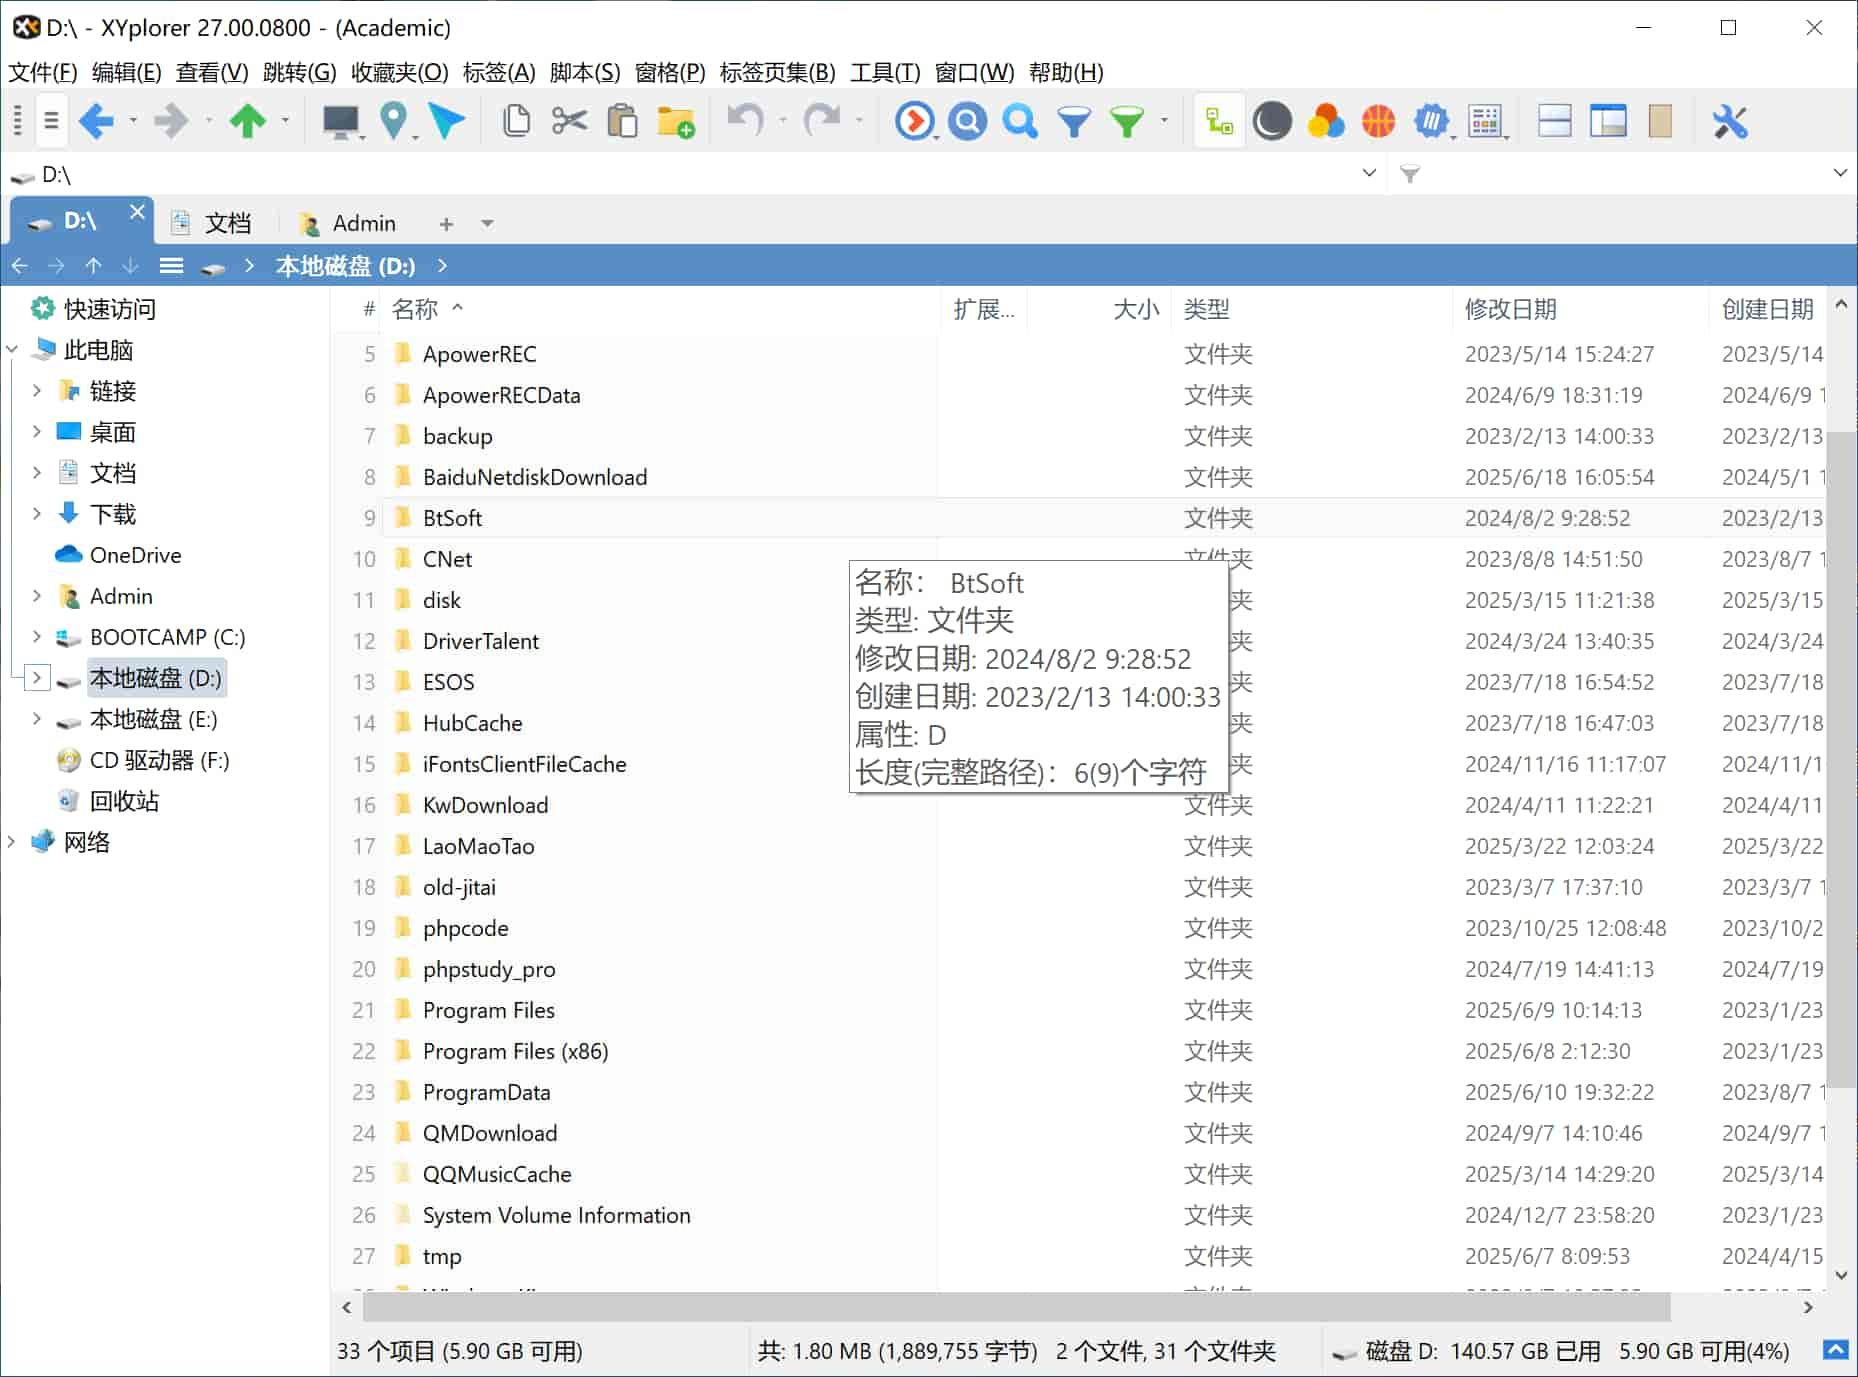Go up a level with green Up arrow
Screen dimensions: 1858x1377
[x=247, y=121]
